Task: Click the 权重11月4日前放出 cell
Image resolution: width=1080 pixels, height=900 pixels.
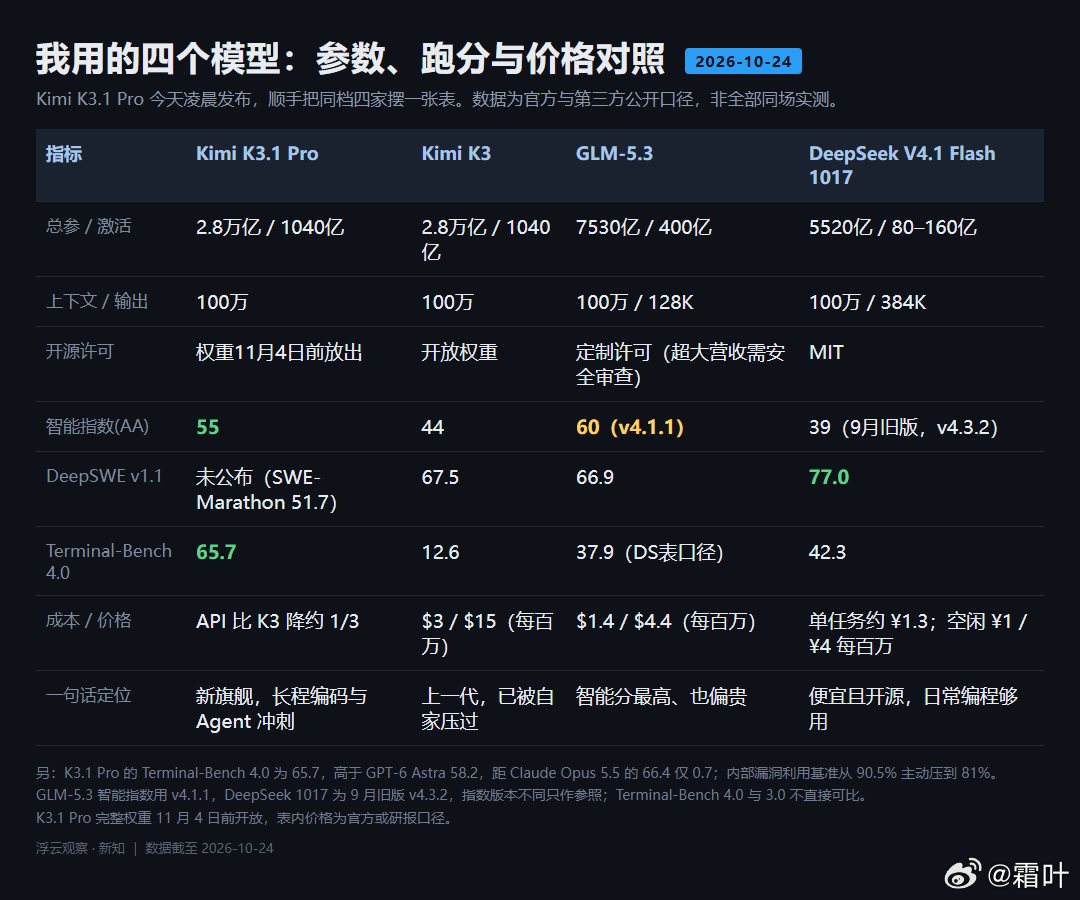Action: 279,352
